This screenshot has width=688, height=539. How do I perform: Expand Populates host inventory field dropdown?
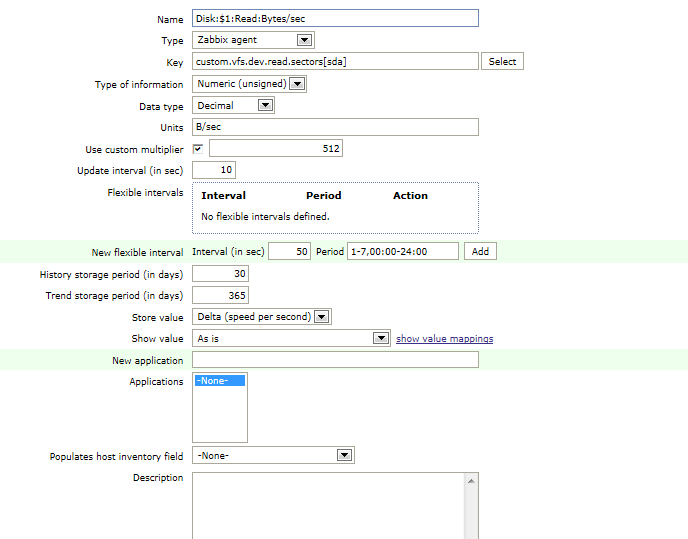tap(273, 455)
